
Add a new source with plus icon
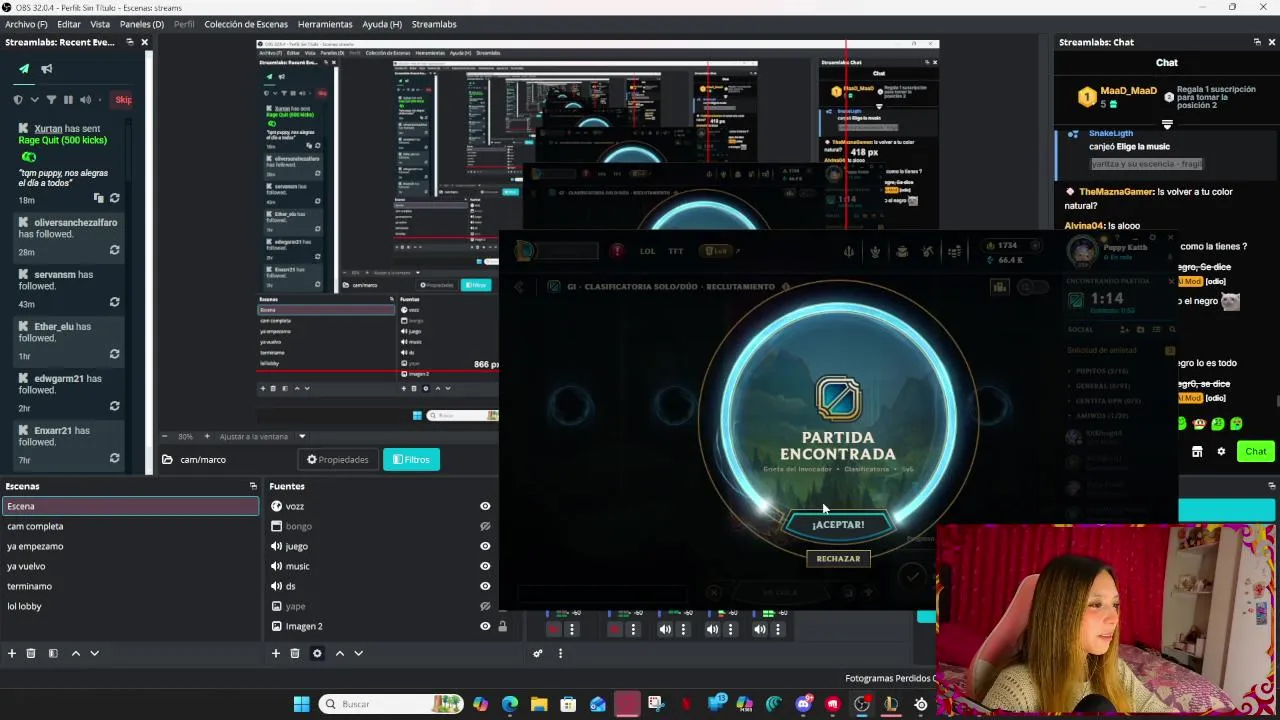tap(276, 653)
